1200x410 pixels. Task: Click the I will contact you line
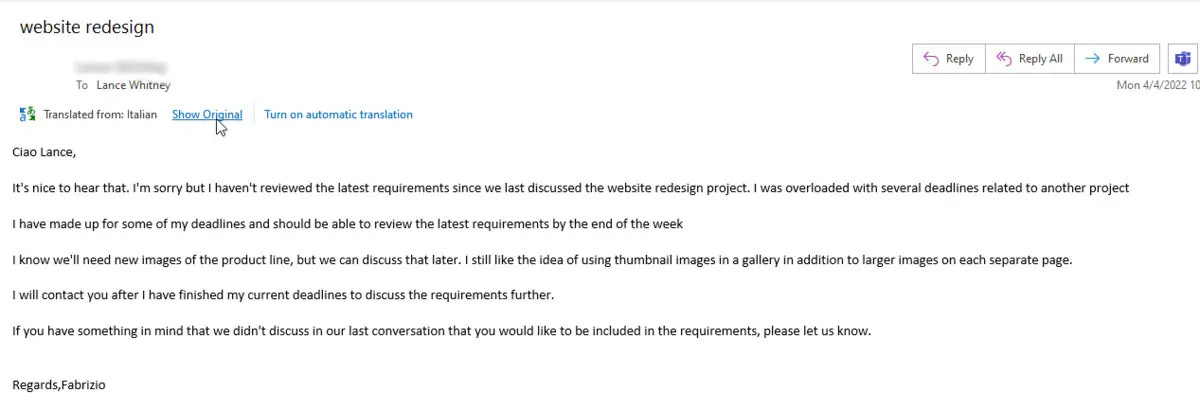282,295
